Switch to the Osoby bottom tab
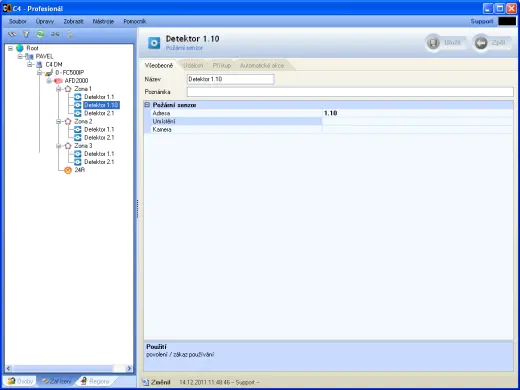The width and height of the screenshot is (520, 390). [x=21, y=381]
